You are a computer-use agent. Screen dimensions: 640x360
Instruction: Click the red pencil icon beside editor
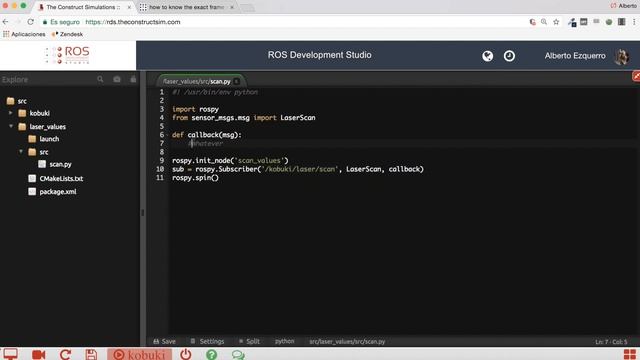coord(636,76)
